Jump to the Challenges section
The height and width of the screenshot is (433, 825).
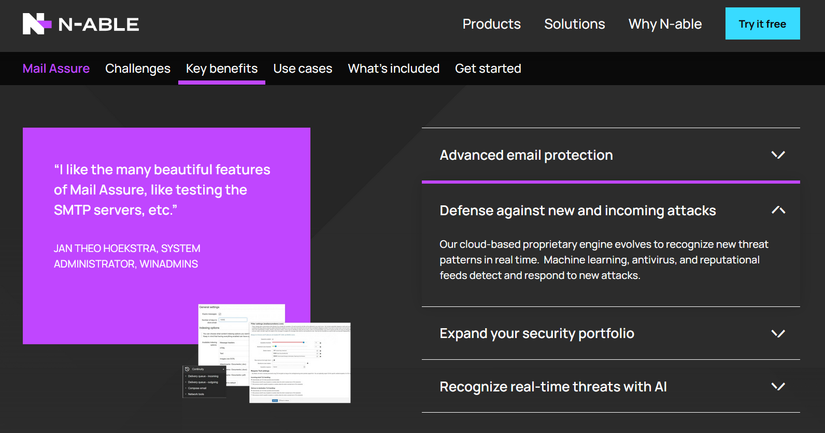(x=137, y=68)
